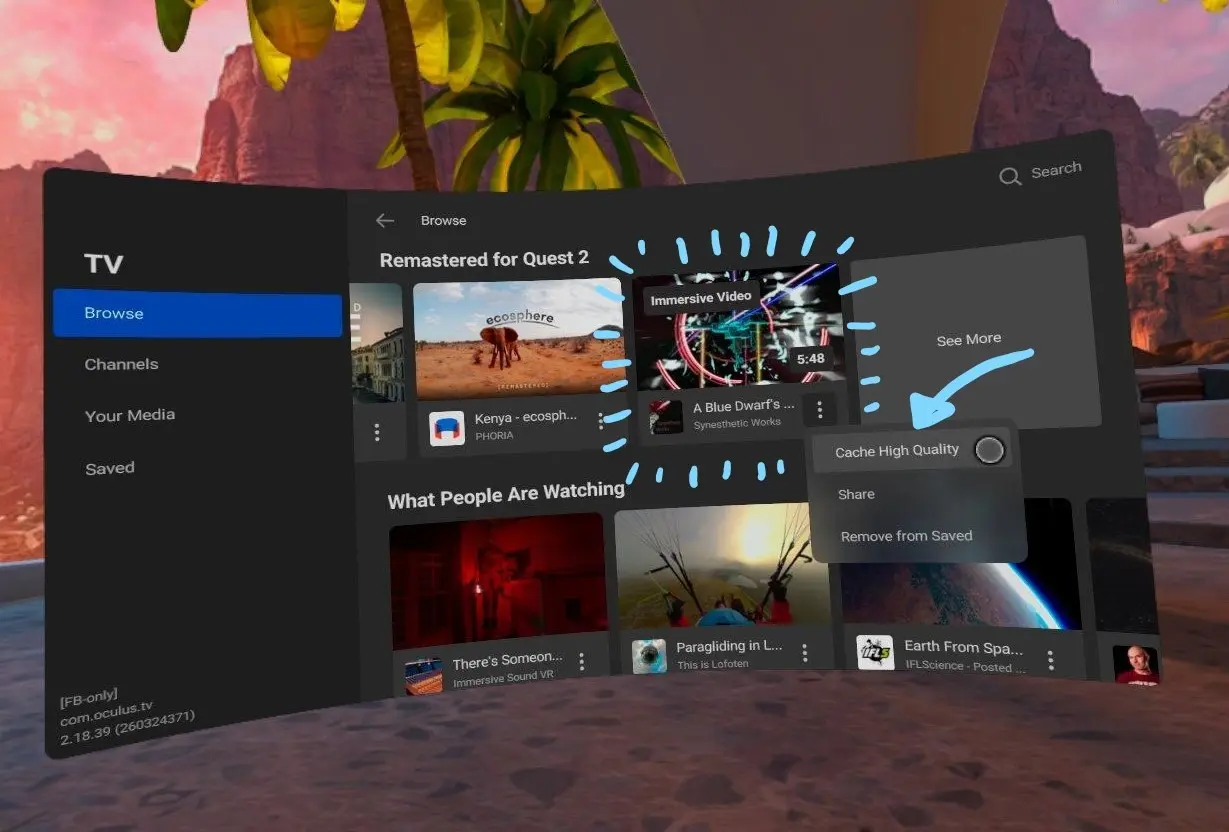Click the PHORIA channel icon
Image resolution: width=1229 pixels, height=832 pixels.
click(447, 428)
